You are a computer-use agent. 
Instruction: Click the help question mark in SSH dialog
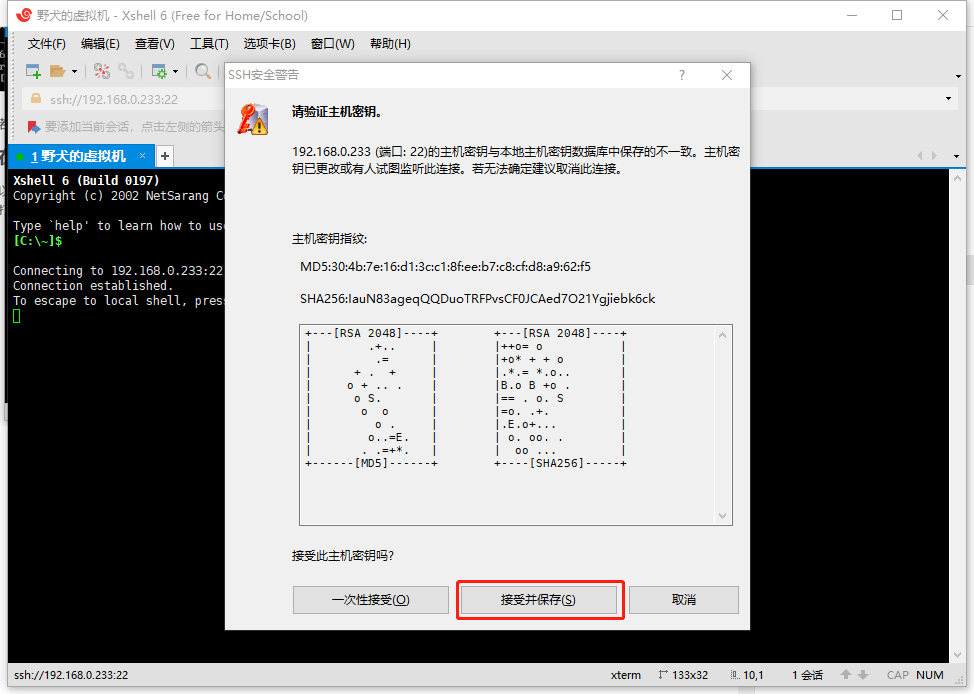[x=682, y=75]
